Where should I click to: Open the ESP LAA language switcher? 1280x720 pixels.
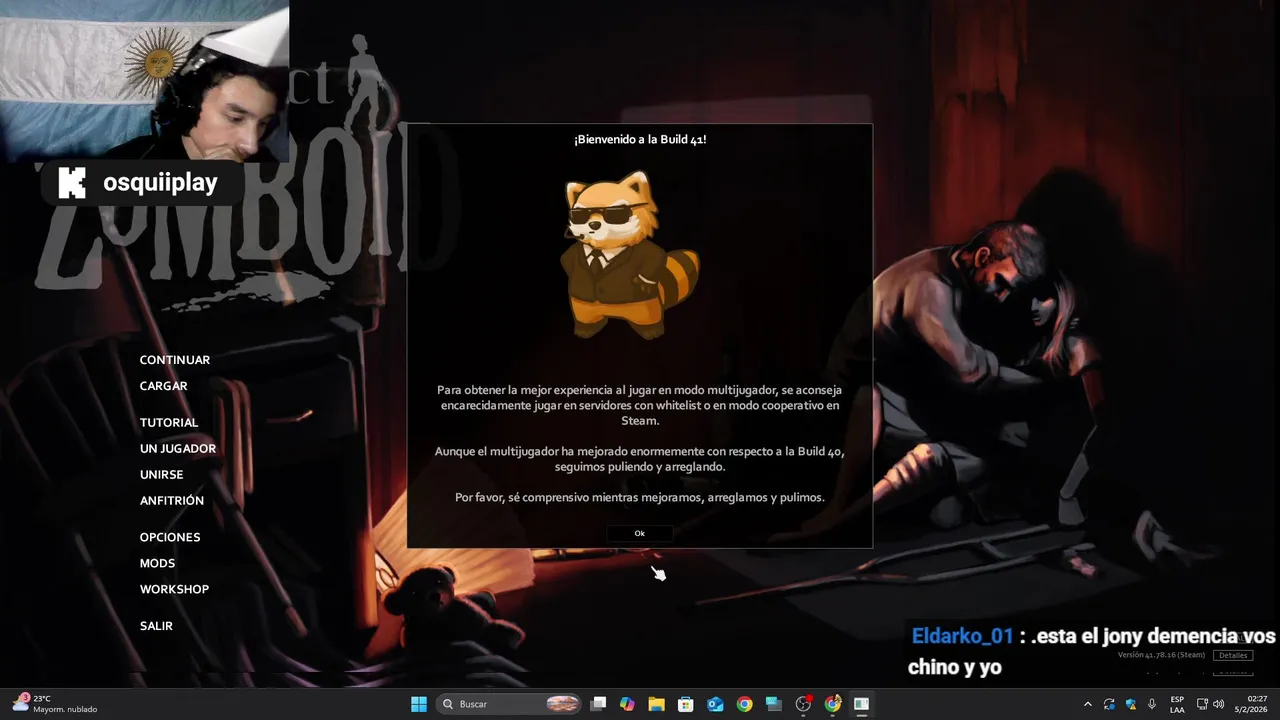[1177, 704]
